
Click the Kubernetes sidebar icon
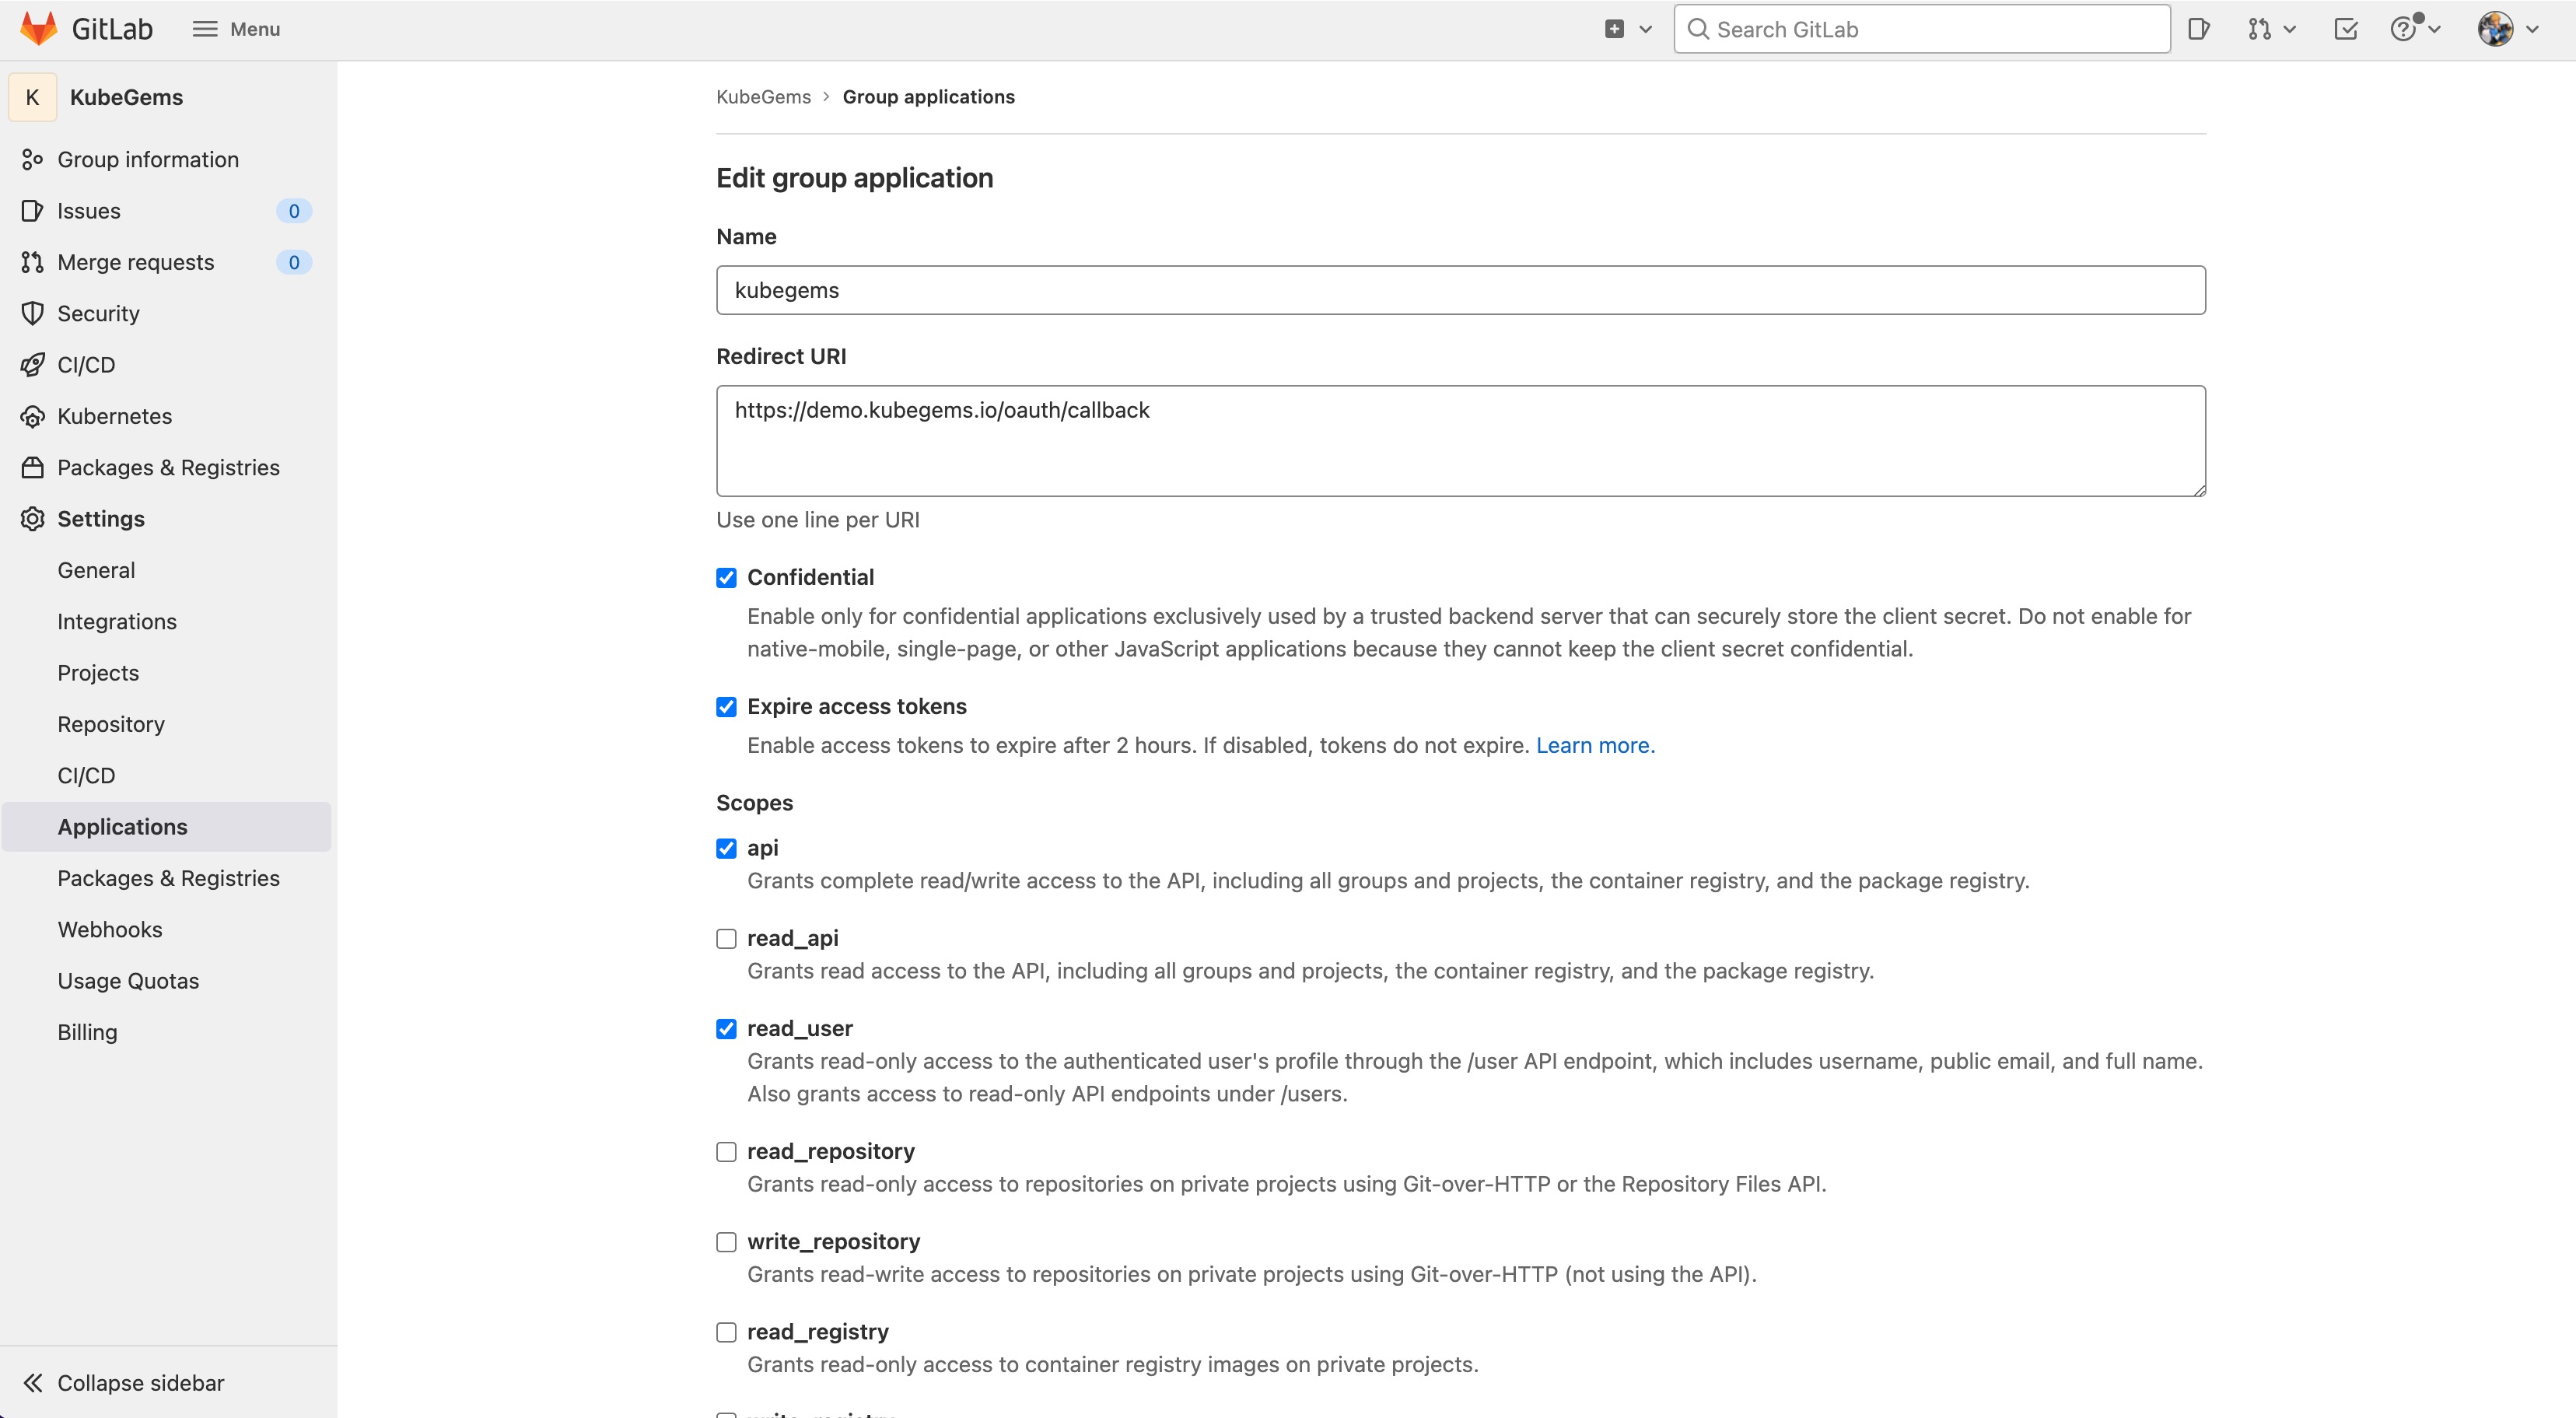(32, 416)
